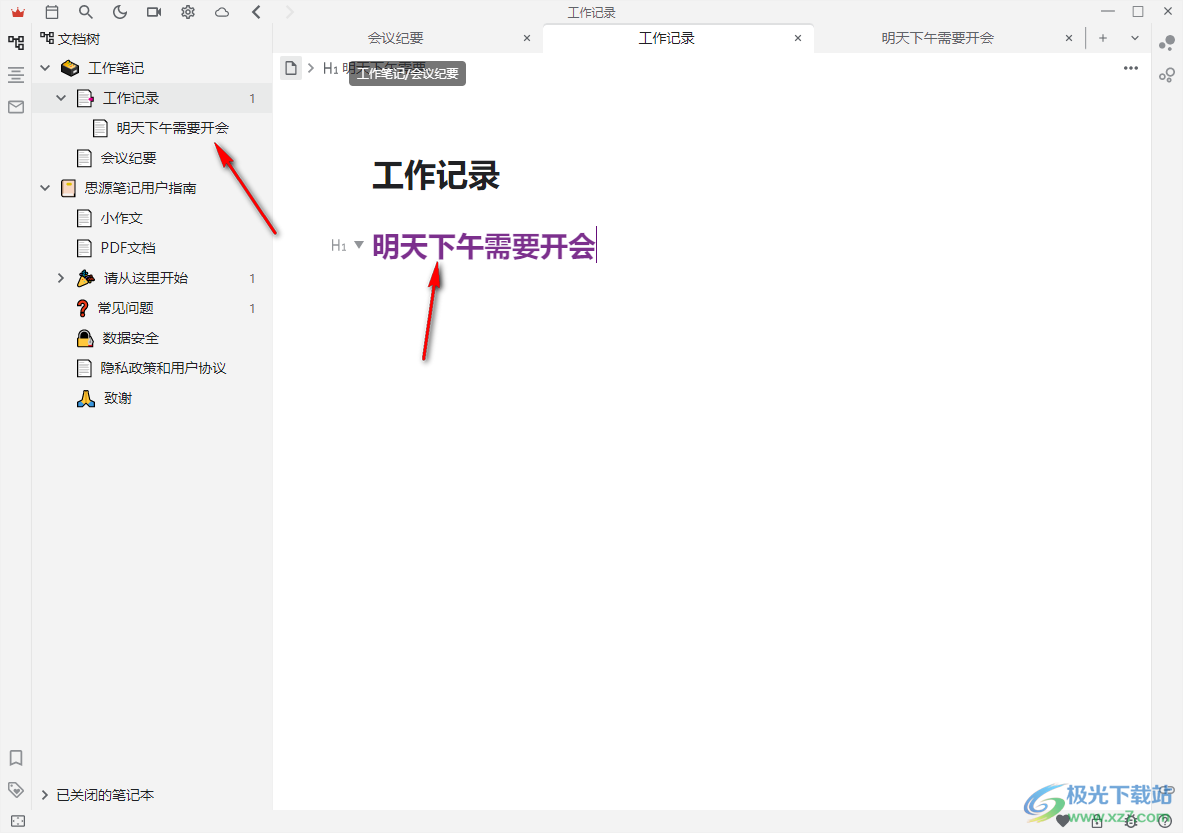Go back with the left arrow

coord(257,12)
